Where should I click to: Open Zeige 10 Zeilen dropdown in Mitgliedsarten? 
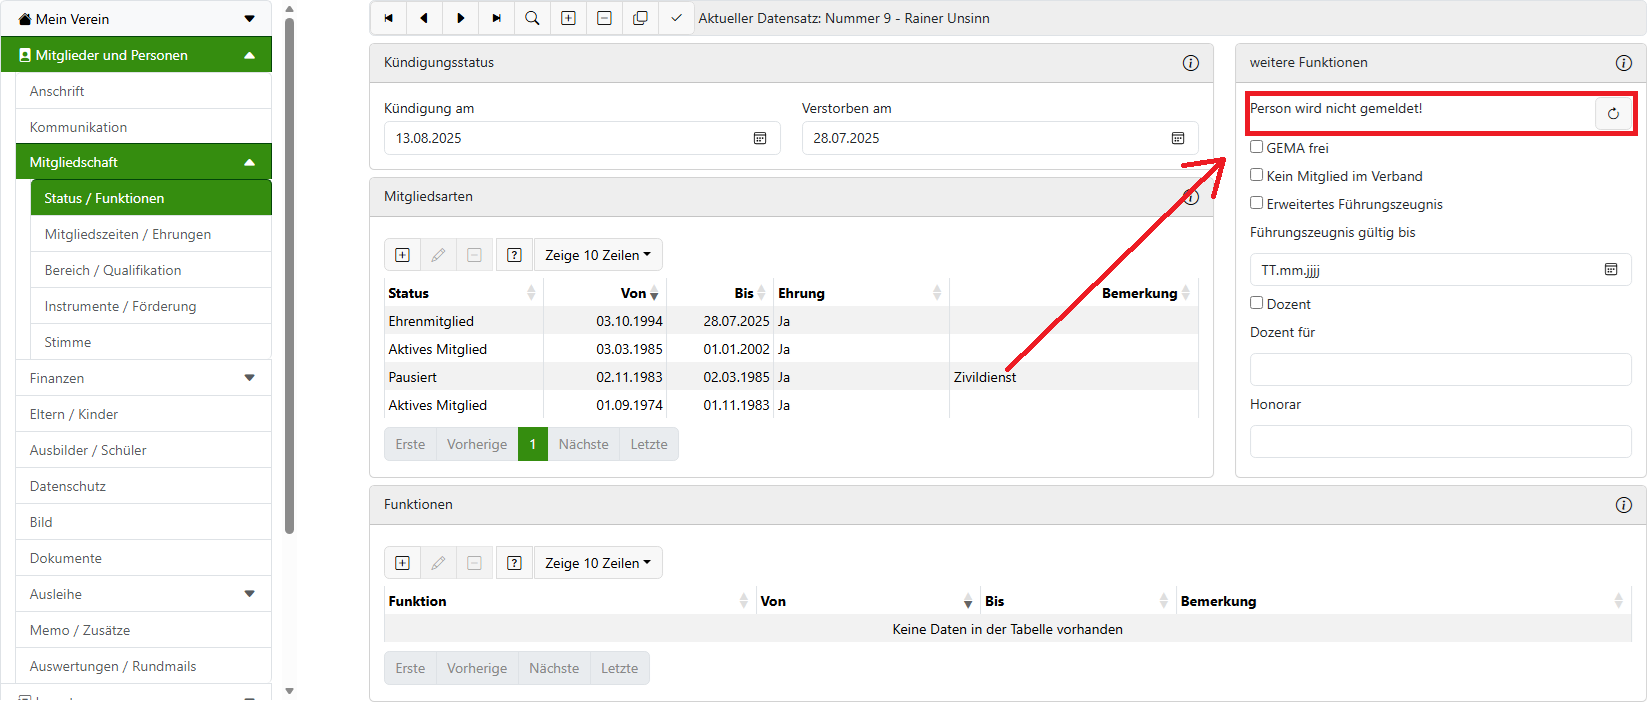[x=597, y=255]
